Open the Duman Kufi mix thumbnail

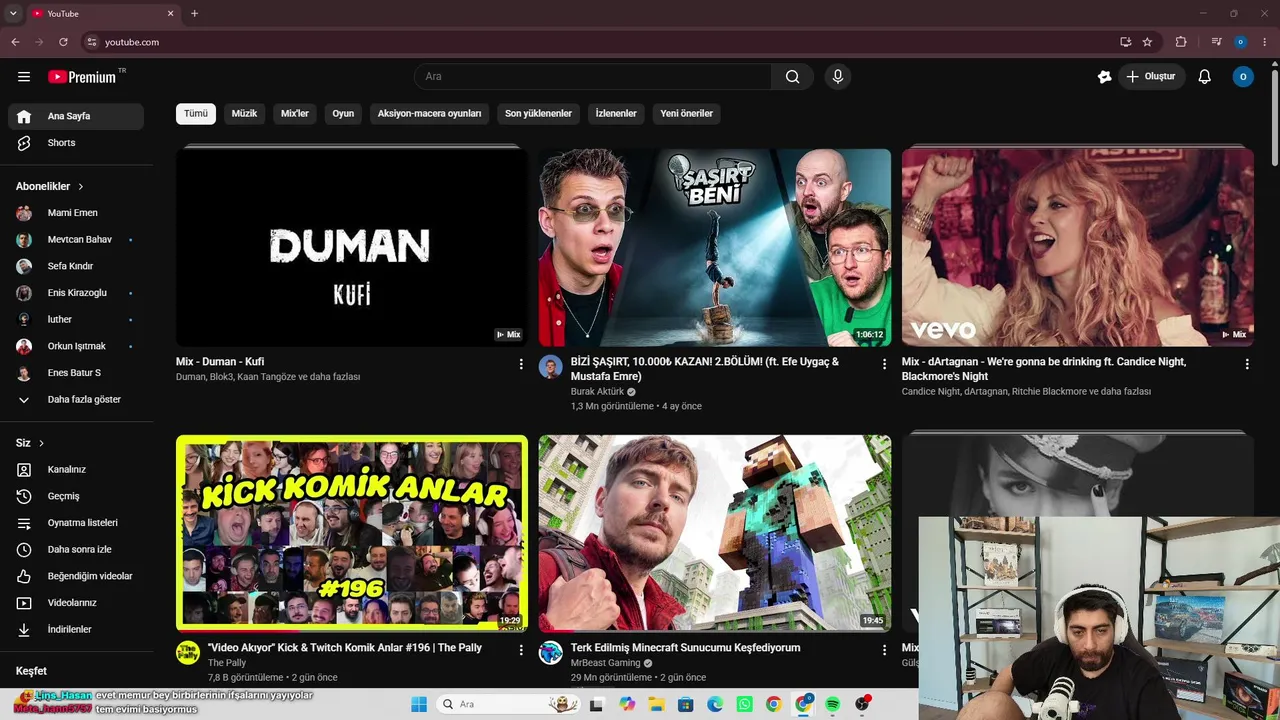pyautogui.click(x=352, y=247)
